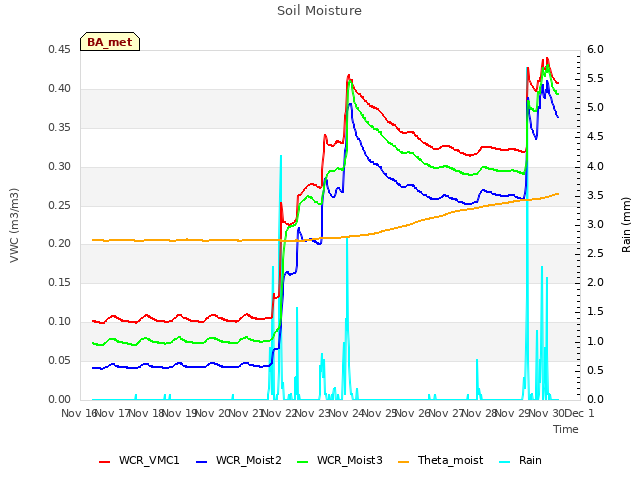Click the red line peak near Nov 24
This screenshot has height=480, width=640.
point(349,75)
